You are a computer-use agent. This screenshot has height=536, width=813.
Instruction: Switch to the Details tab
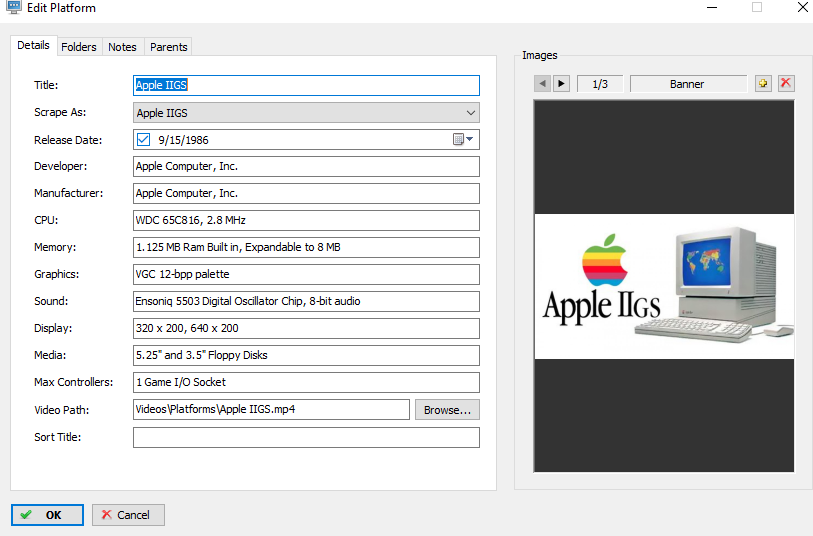pos(33,45)
